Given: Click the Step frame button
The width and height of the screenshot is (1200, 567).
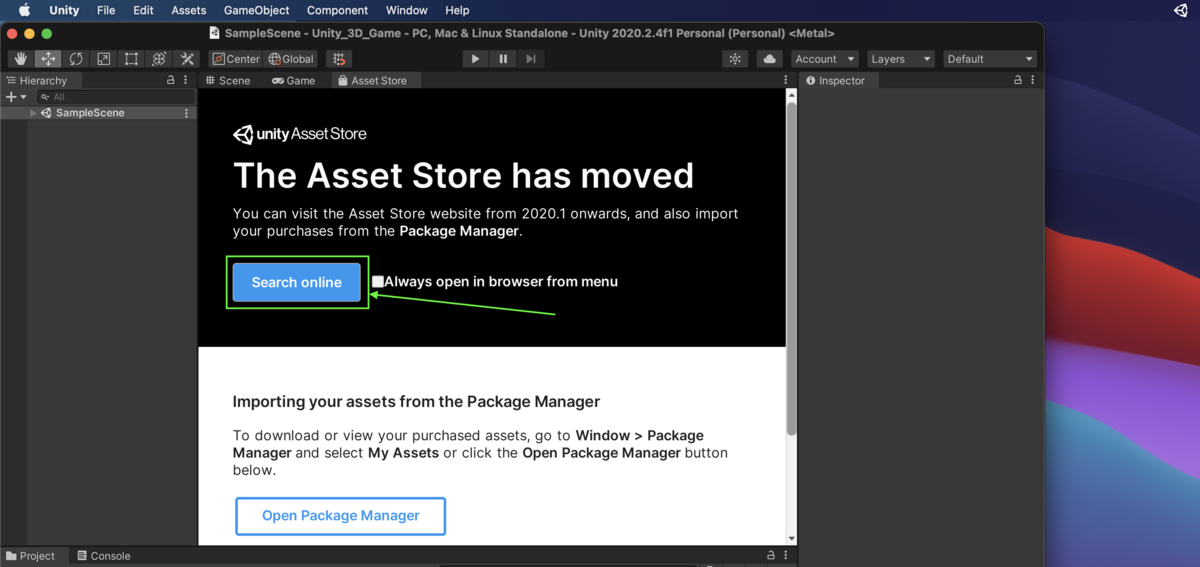Looking at the screenshot, I should [x=531, y=59].
